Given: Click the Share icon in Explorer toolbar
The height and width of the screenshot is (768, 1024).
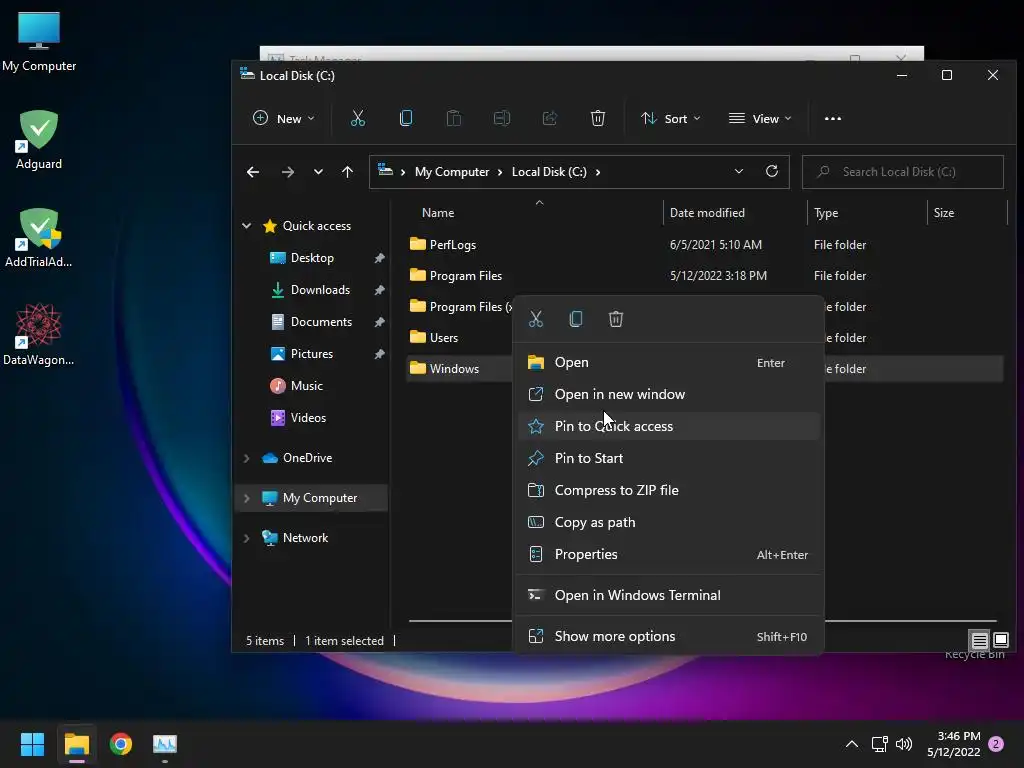Looking at the screenshot, I should coord(550,118).
